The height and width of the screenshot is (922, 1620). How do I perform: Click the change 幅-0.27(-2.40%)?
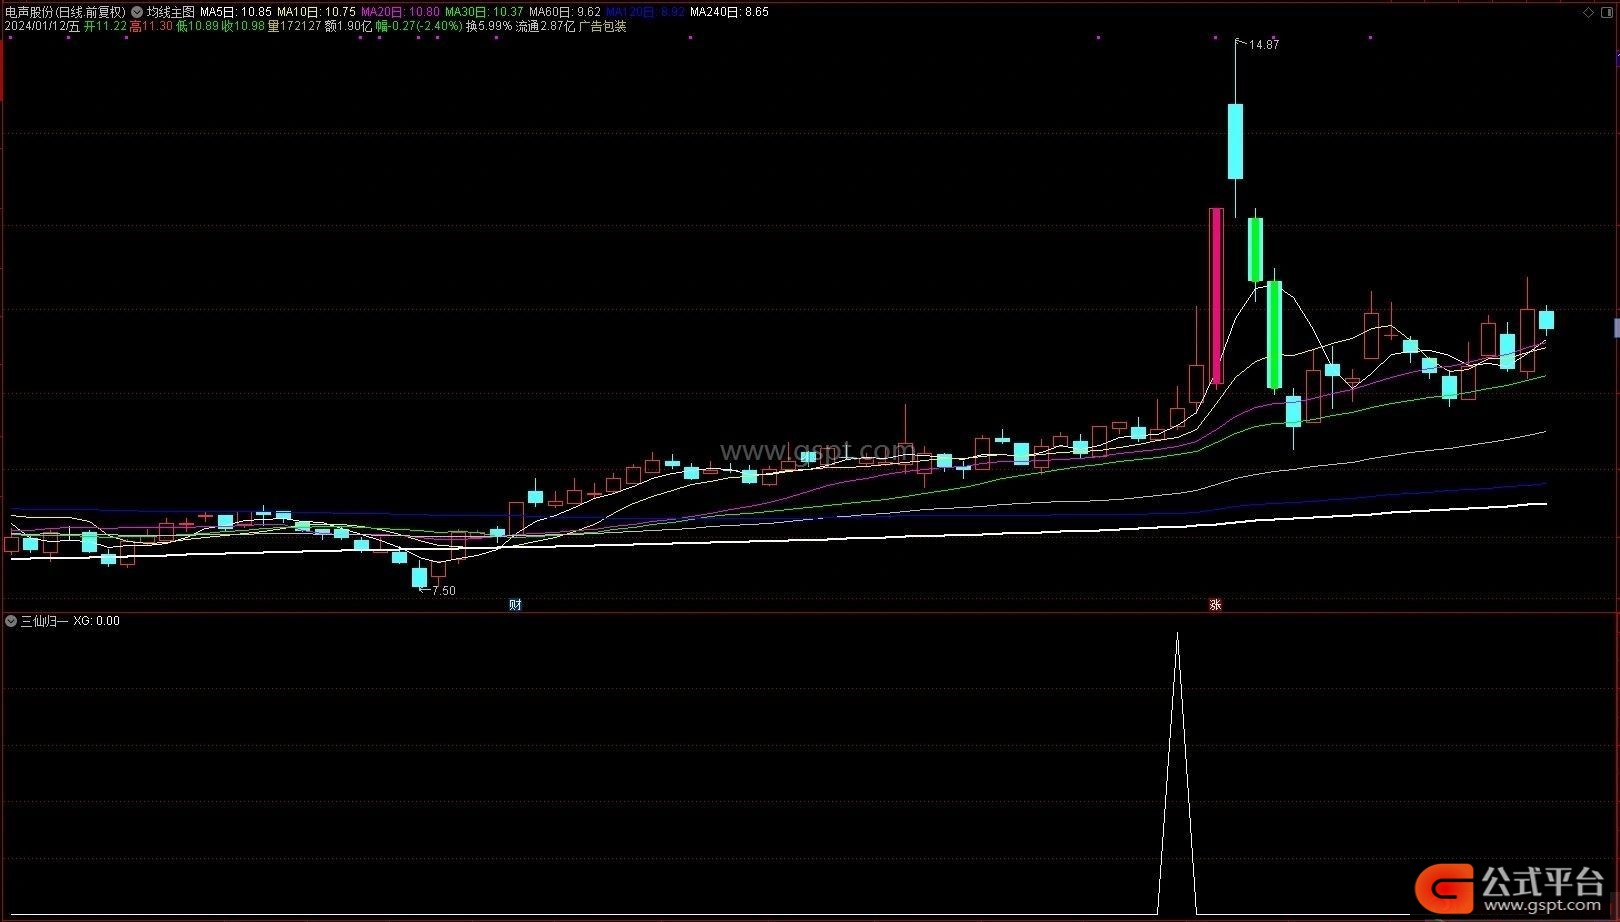pyautogui.click(x=419, y=27)
